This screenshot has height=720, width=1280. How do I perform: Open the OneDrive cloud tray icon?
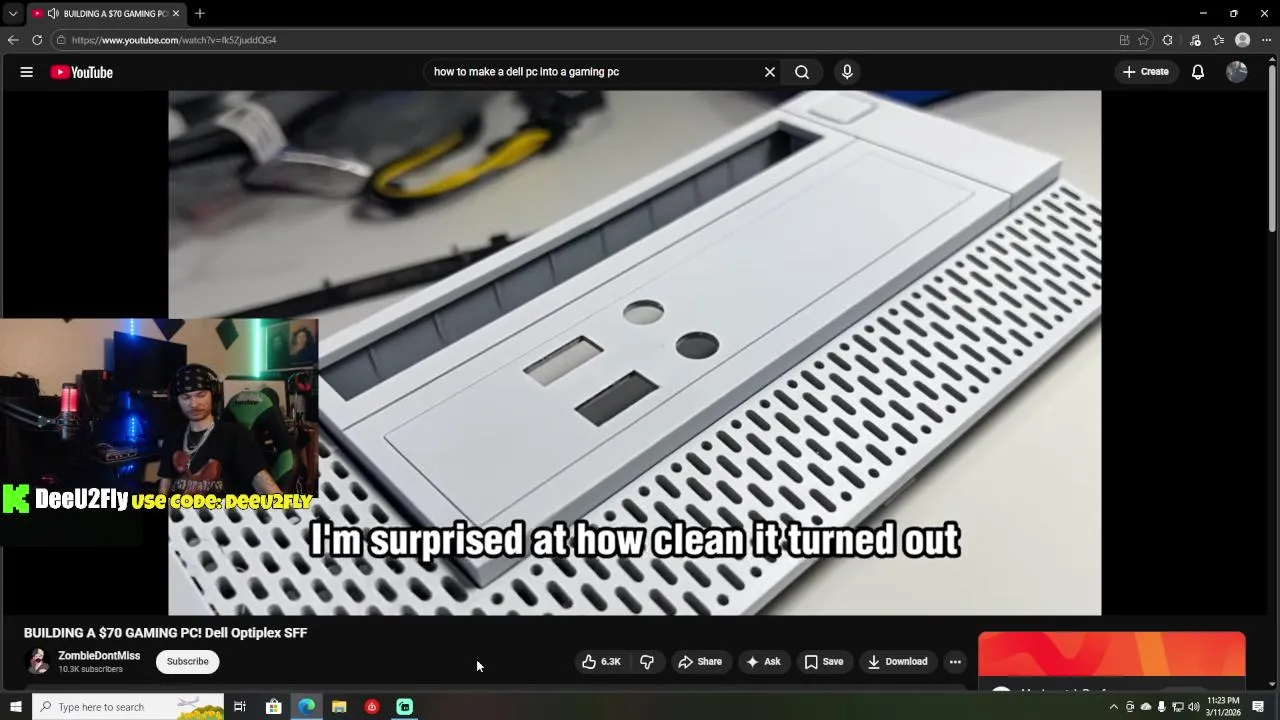coord(1146,707)
